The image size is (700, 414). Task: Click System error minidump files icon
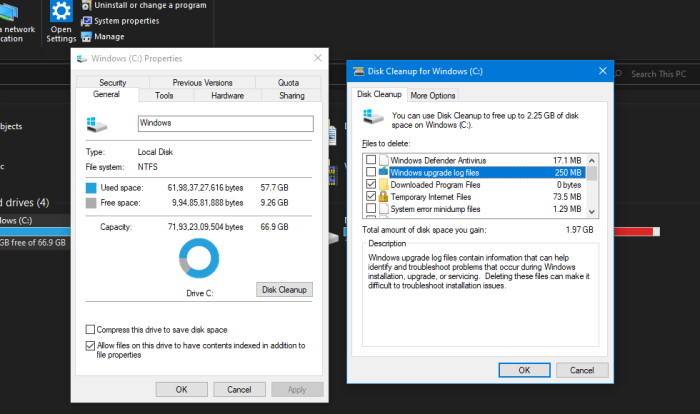click(384, 209)
